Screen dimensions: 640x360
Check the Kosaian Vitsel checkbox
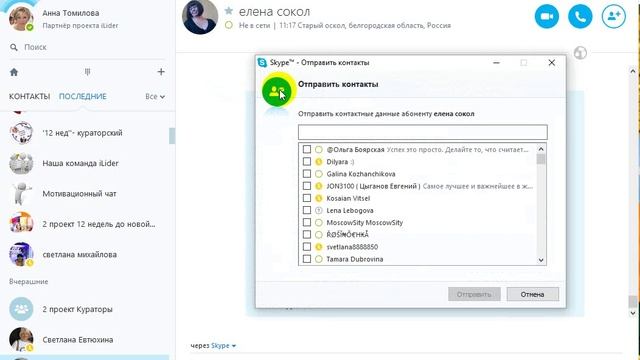307,198
